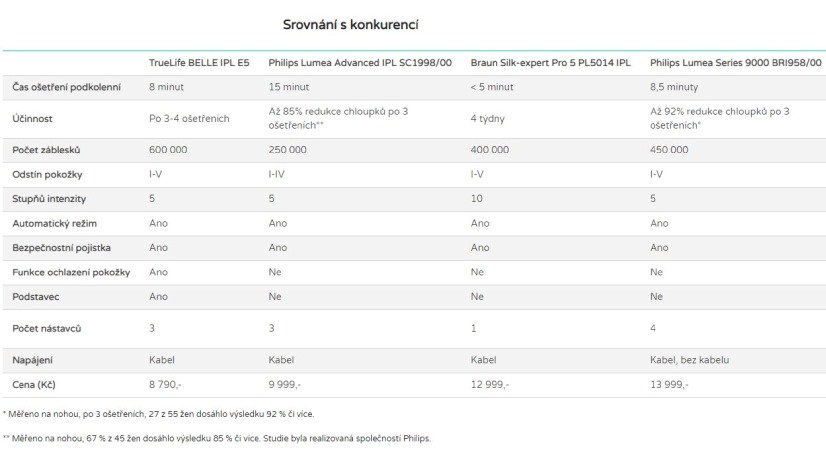Click the 'Automatický režim' row label
The height and width of the screenshot is (469, 826).
54,222
